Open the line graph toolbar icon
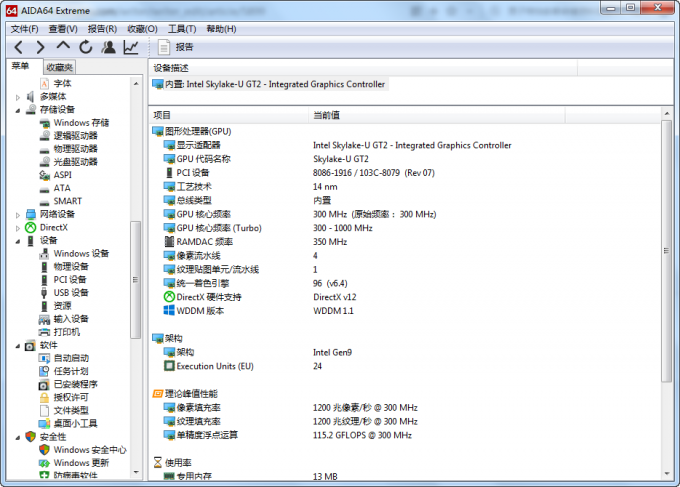The height and width of the screenshot is (487, 680). (x=131, y=47)
